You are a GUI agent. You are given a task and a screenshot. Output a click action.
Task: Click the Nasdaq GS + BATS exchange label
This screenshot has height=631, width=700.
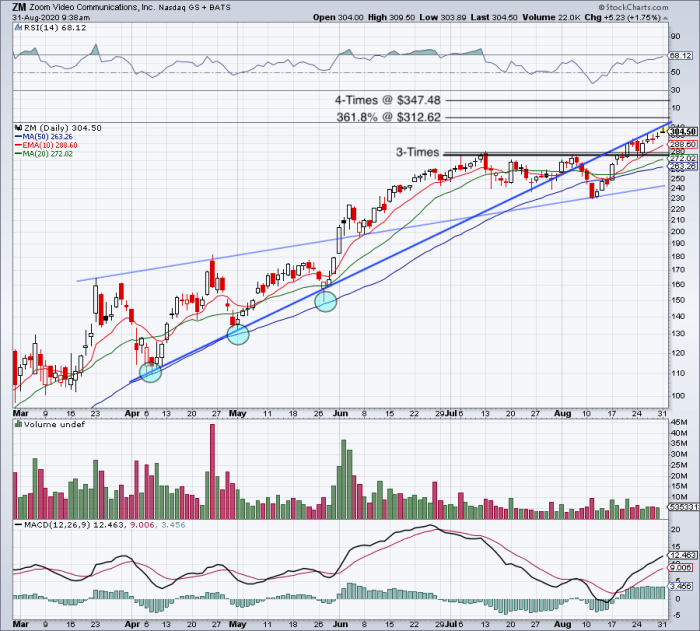coord(195,7)
